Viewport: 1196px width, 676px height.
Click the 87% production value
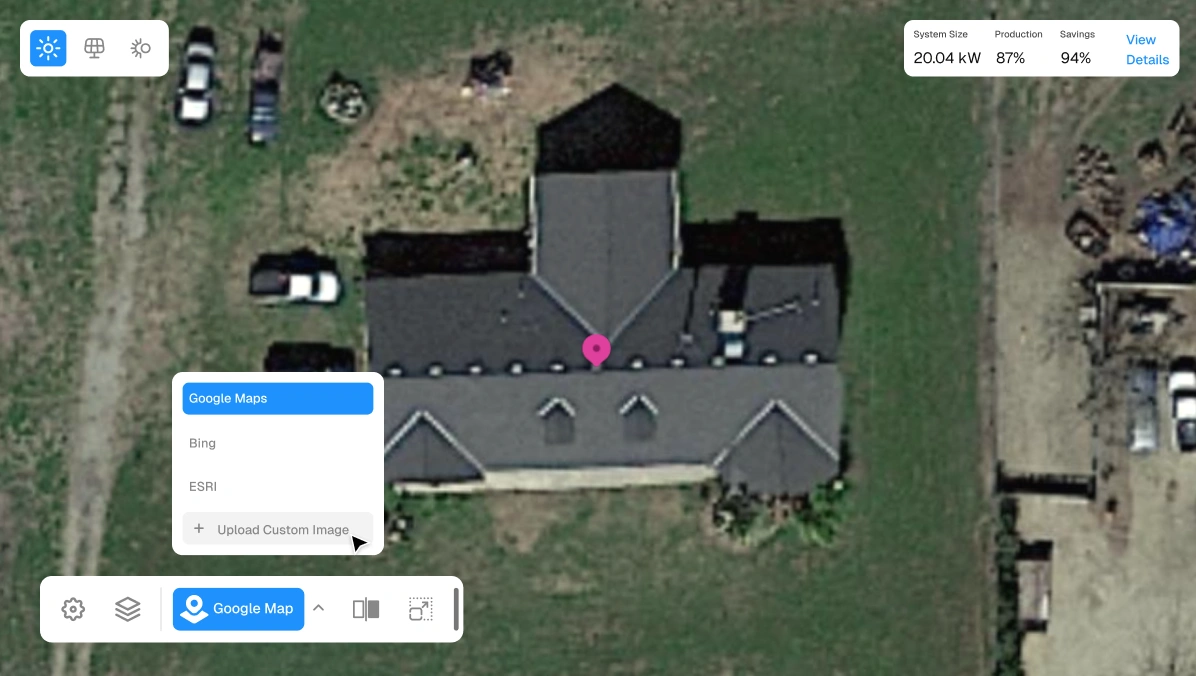pyautogui.click(x=1011, y=58)
